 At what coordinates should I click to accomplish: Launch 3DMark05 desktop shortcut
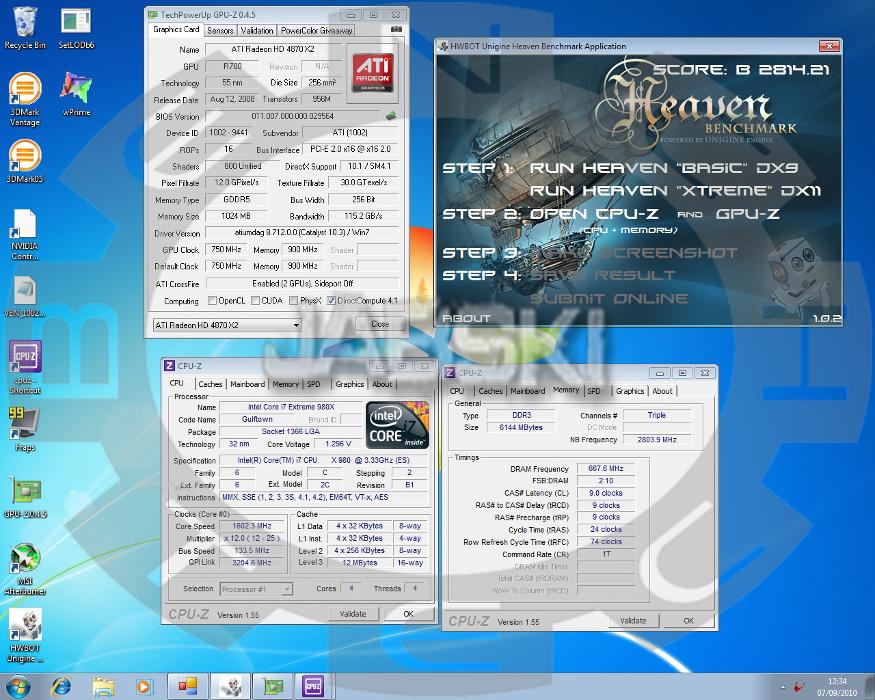click(25, 162)
